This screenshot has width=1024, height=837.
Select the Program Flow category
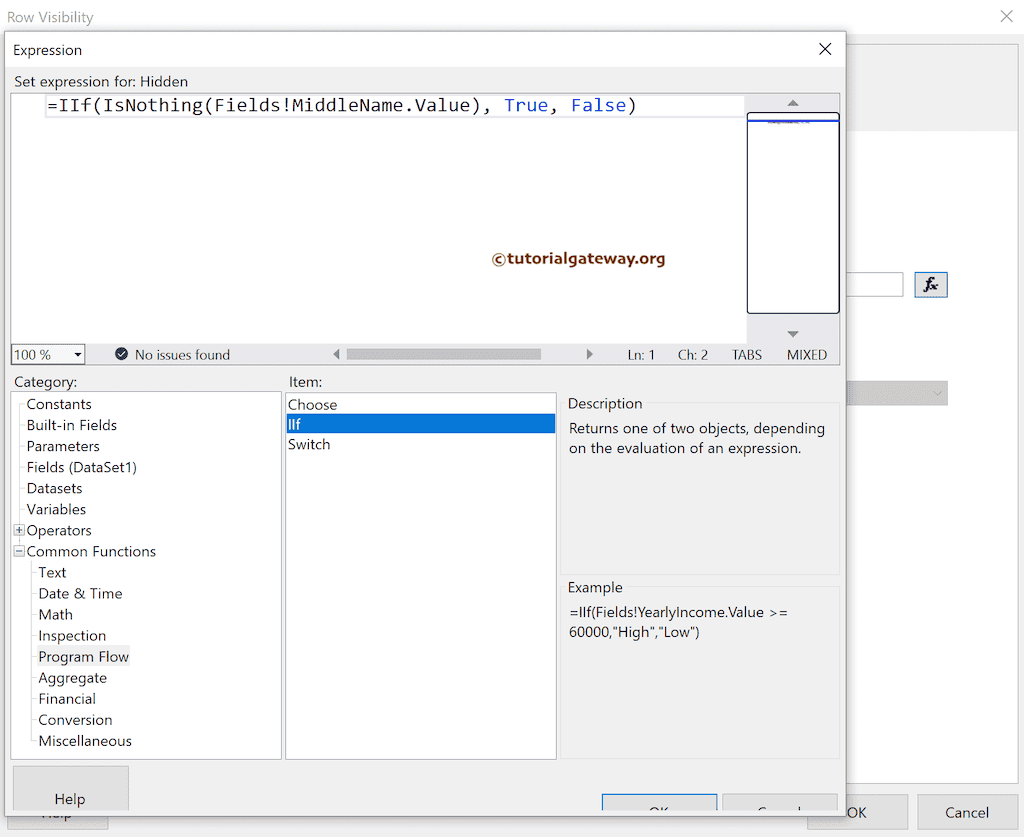click(83, 656)
